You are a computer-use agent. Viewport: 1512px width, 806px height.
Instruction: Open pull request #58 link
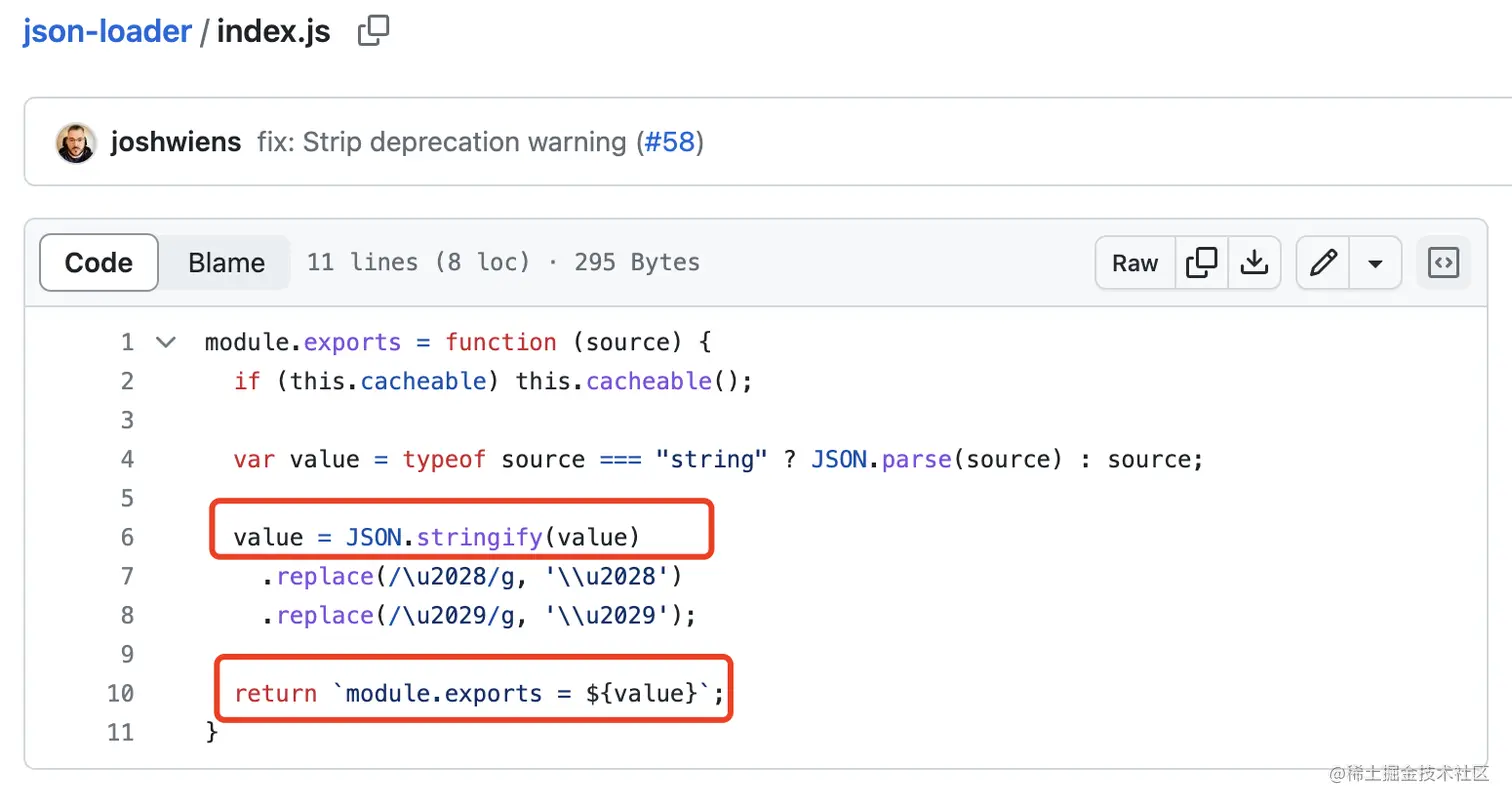669,143
